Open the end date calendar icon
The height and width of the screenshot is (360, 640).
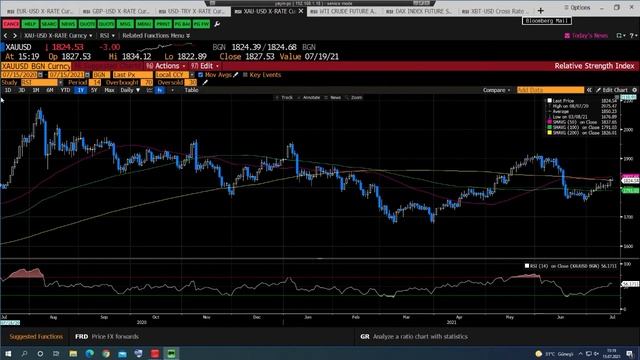point(87,75)
